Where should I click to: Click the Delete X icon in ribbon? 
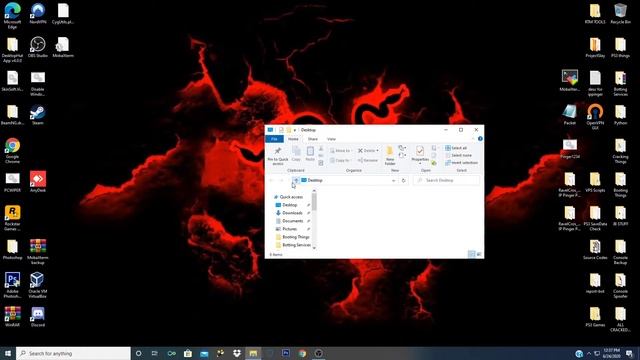click(x=360, y=151)
